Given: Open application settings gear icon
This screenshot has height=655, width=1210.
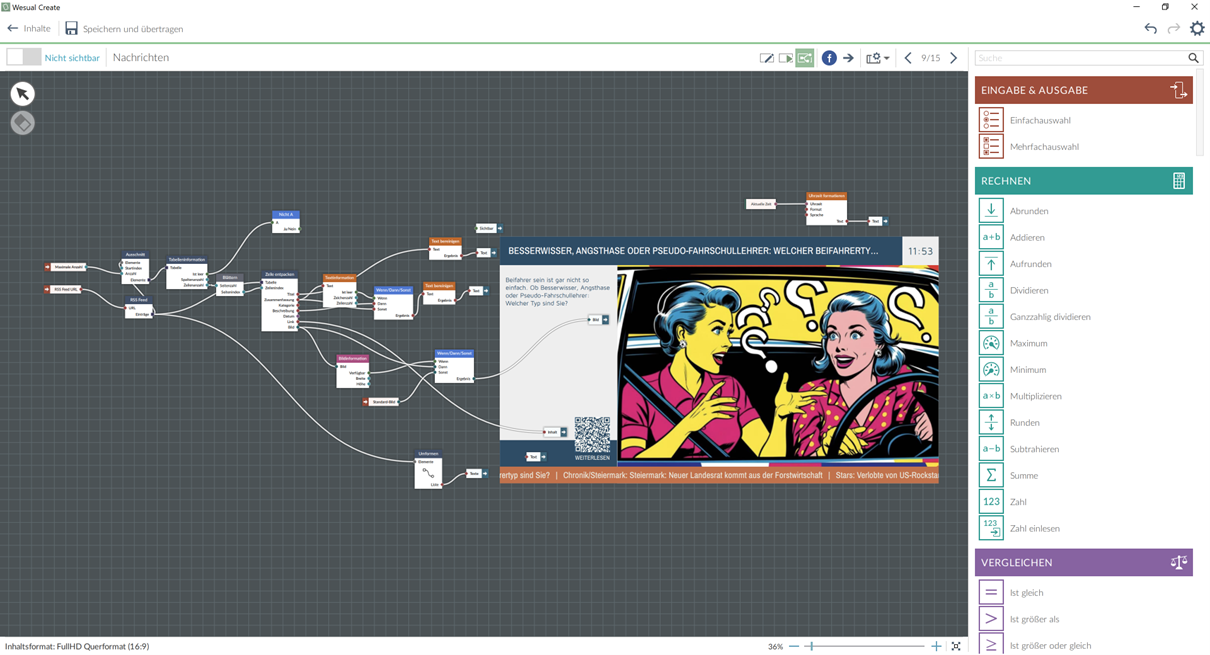Looking at the screenshot, I should tap(1197, 28).
